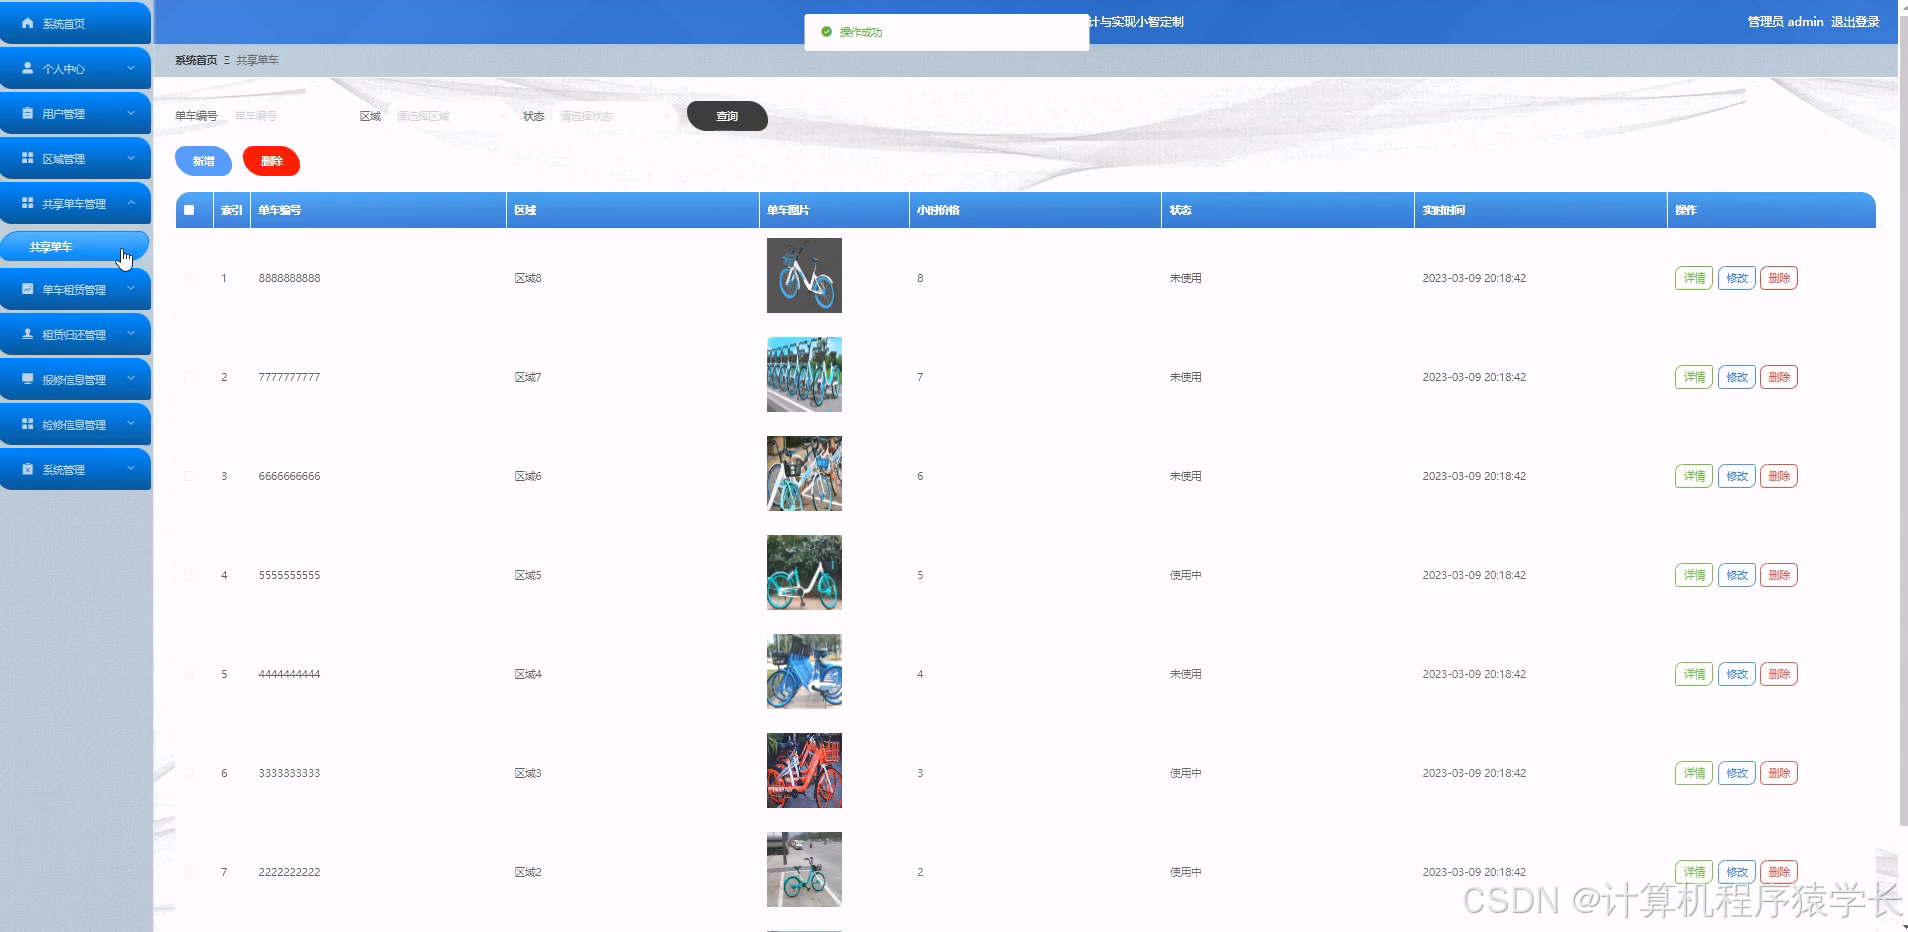Screen dimensions: 1908x932
Task: Click 退出登录 in the header
Action: click(x=1855, y=21)
